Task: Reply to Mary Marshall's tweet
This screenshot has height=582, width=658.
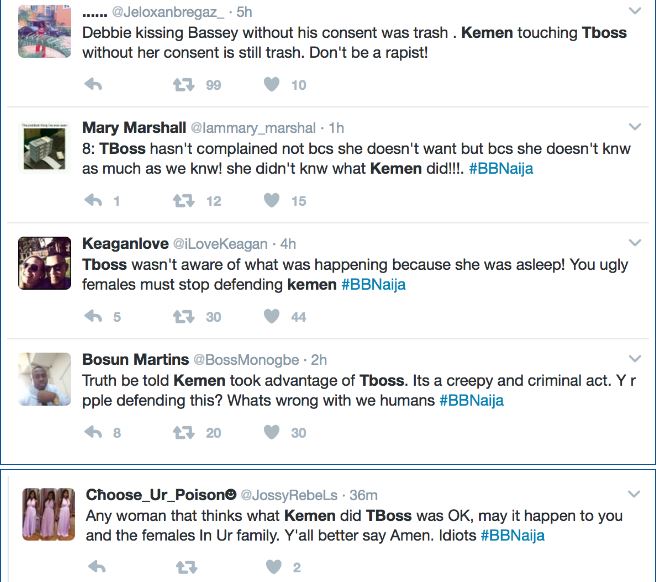Action: [x=94, y=201]
